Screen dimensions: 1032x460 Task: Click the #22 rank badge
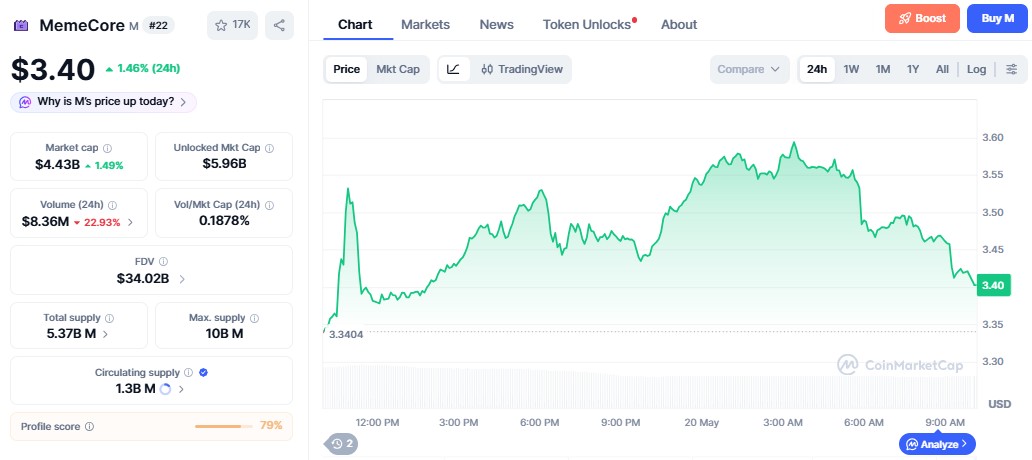(158, 25)
